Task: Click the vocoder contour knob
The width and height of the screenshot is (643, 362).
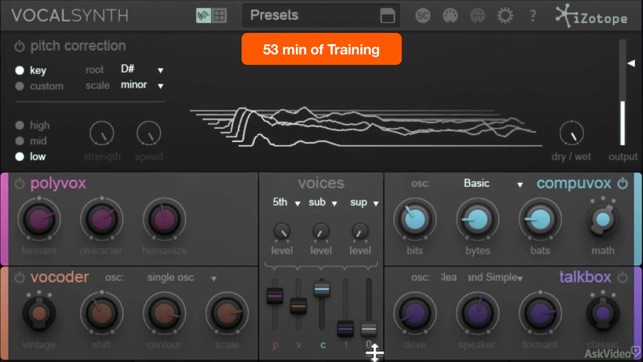Action: click(164, 313)
